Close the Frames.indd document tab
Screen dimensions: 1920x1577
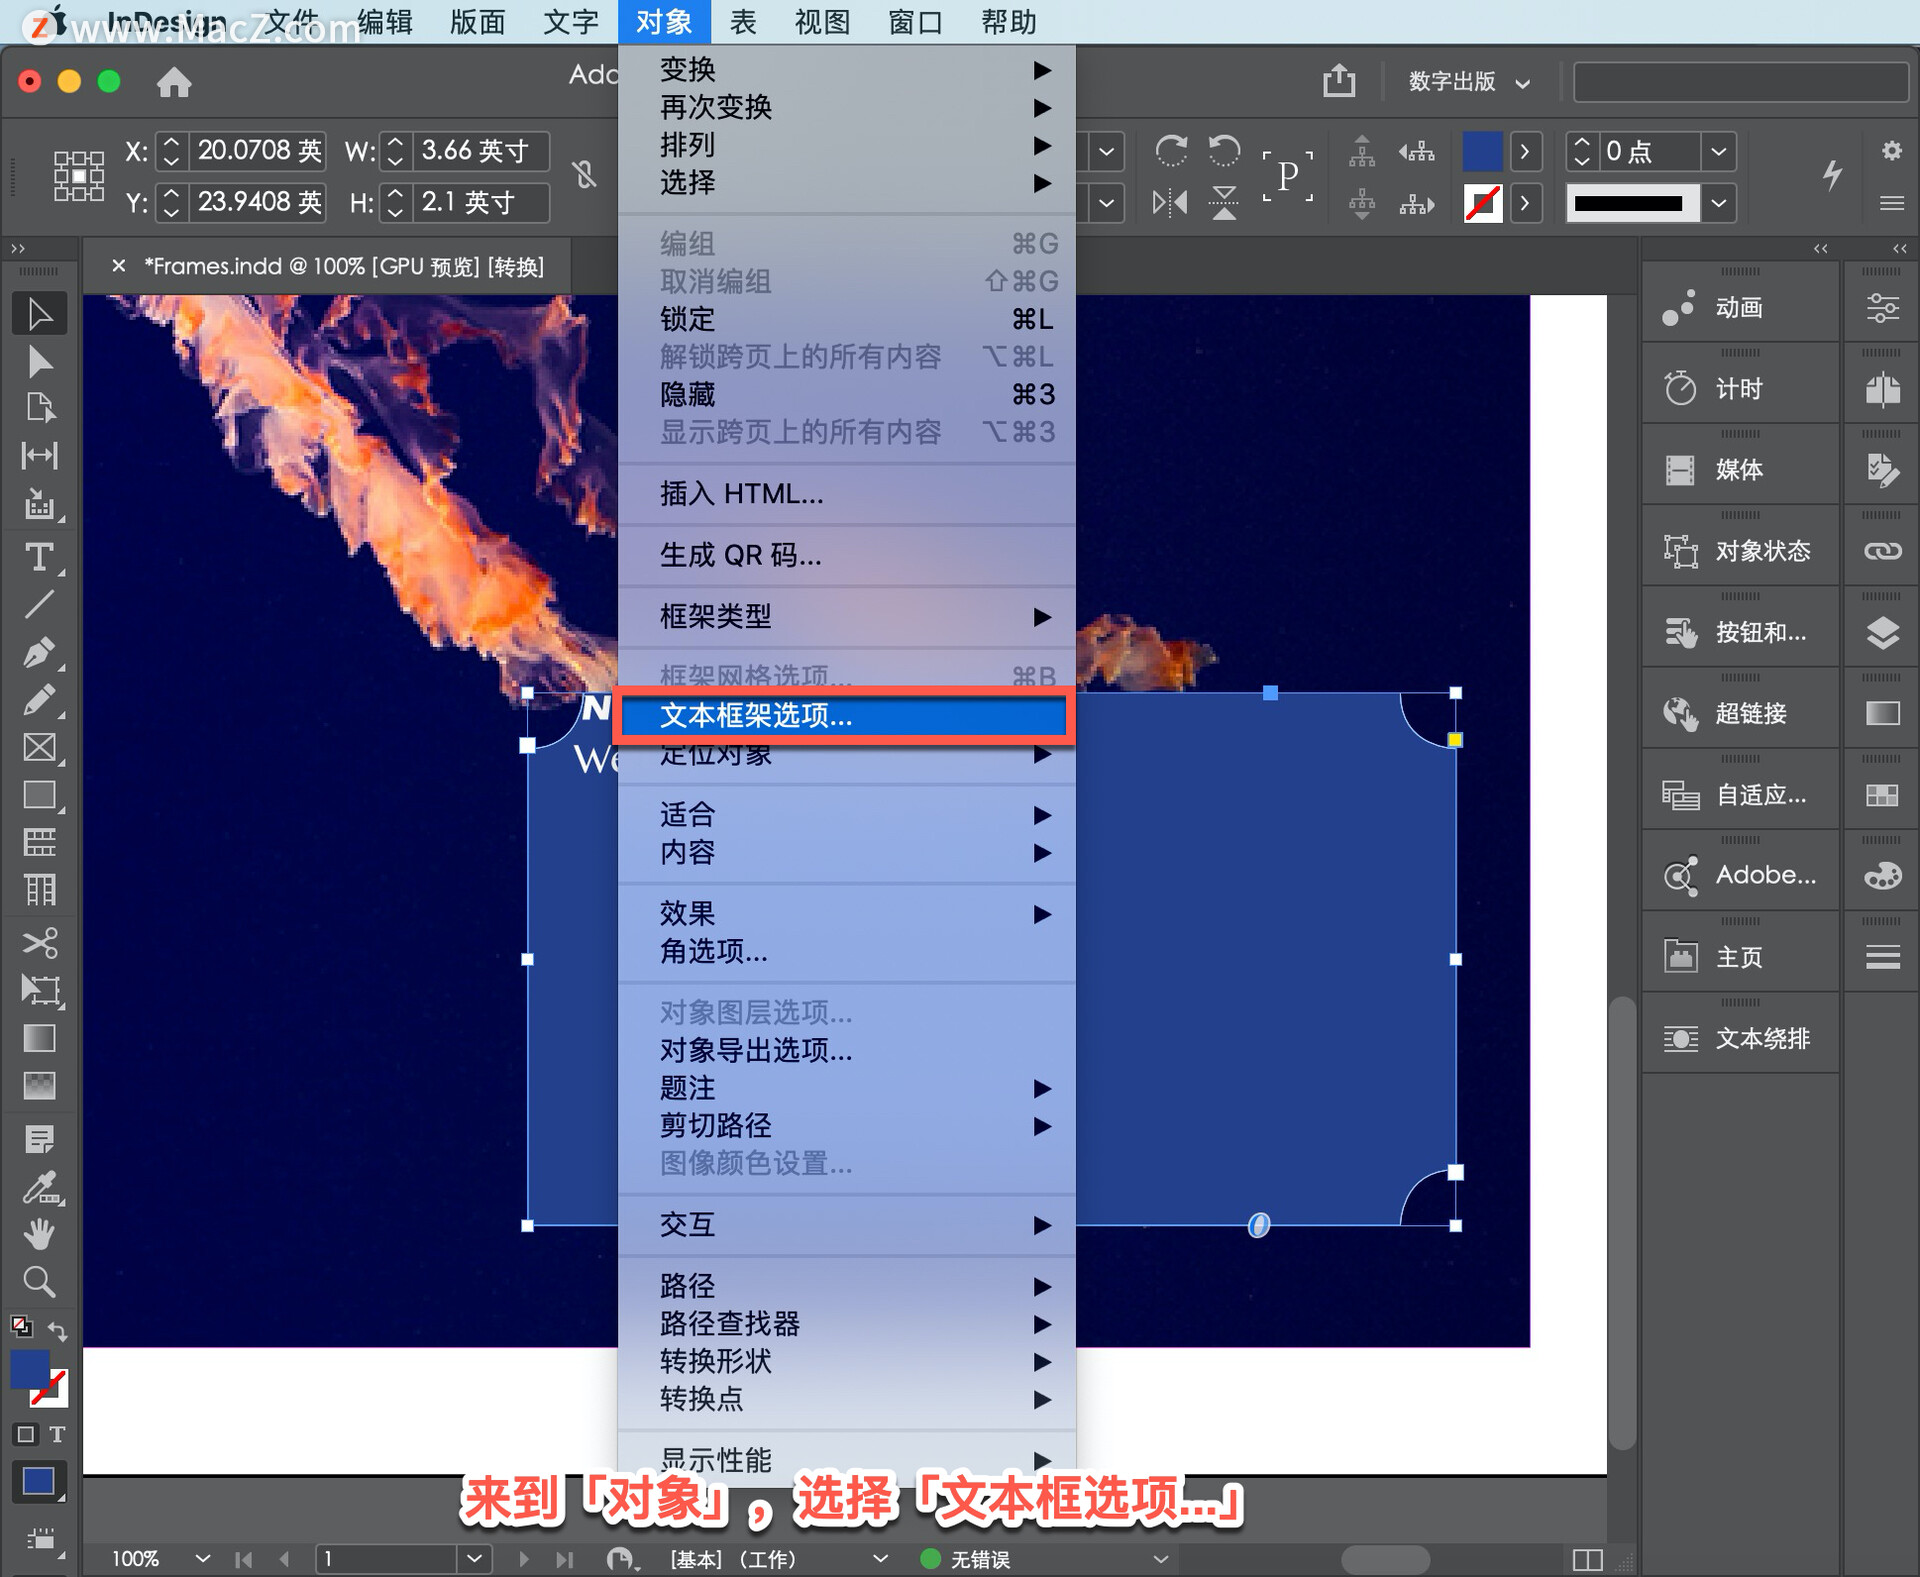click(x=118, y=266)
